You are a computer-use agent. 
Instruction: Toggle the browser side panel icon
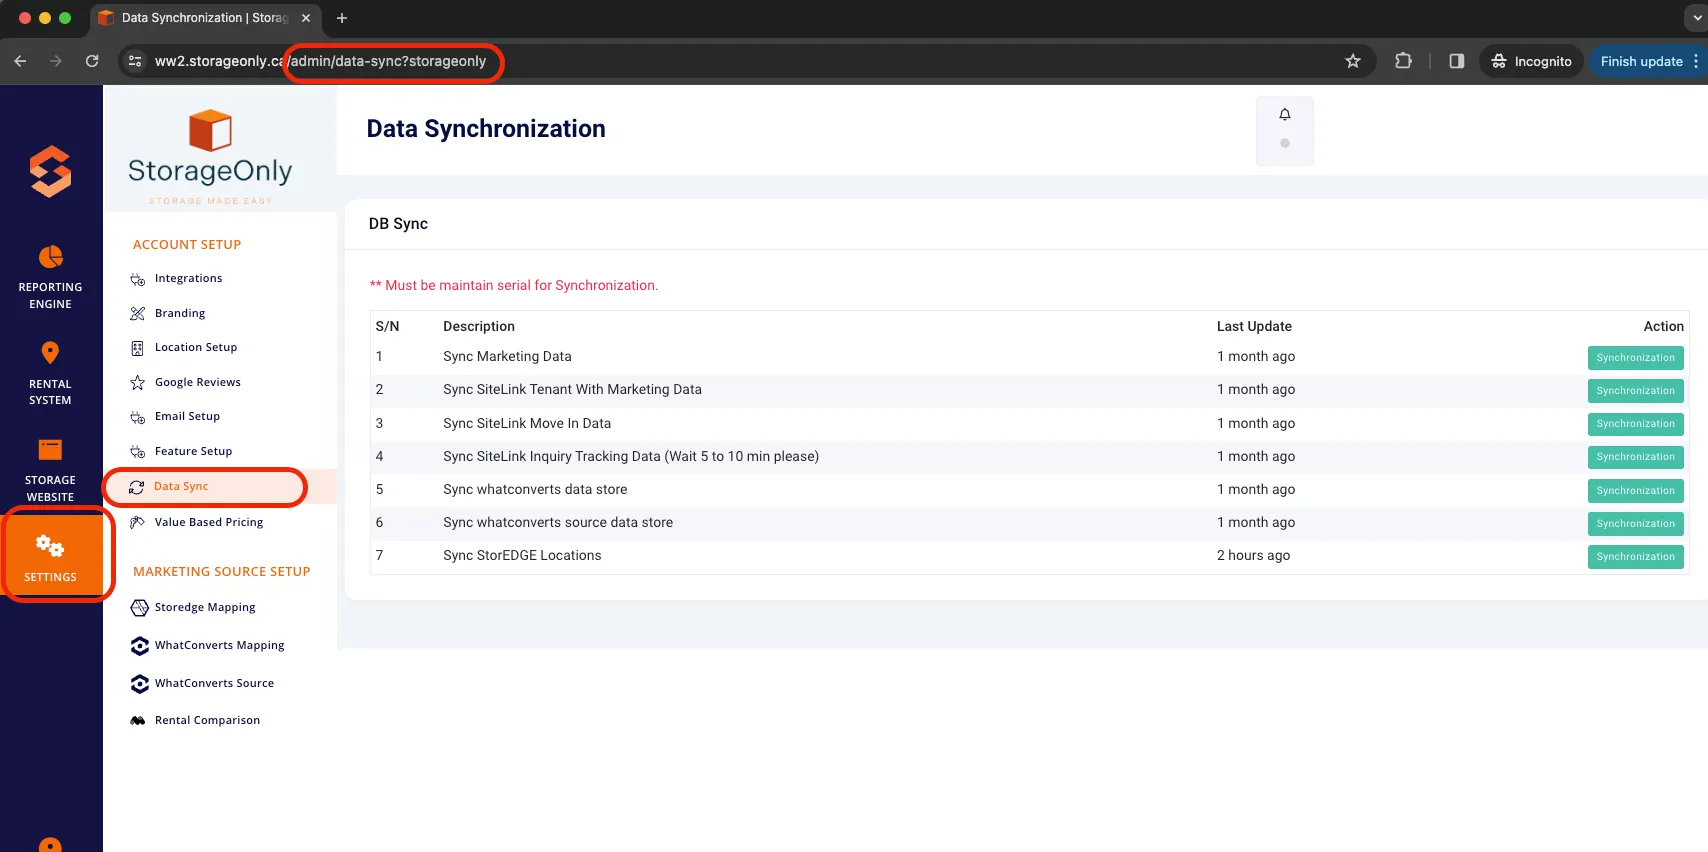(1456, 61)
